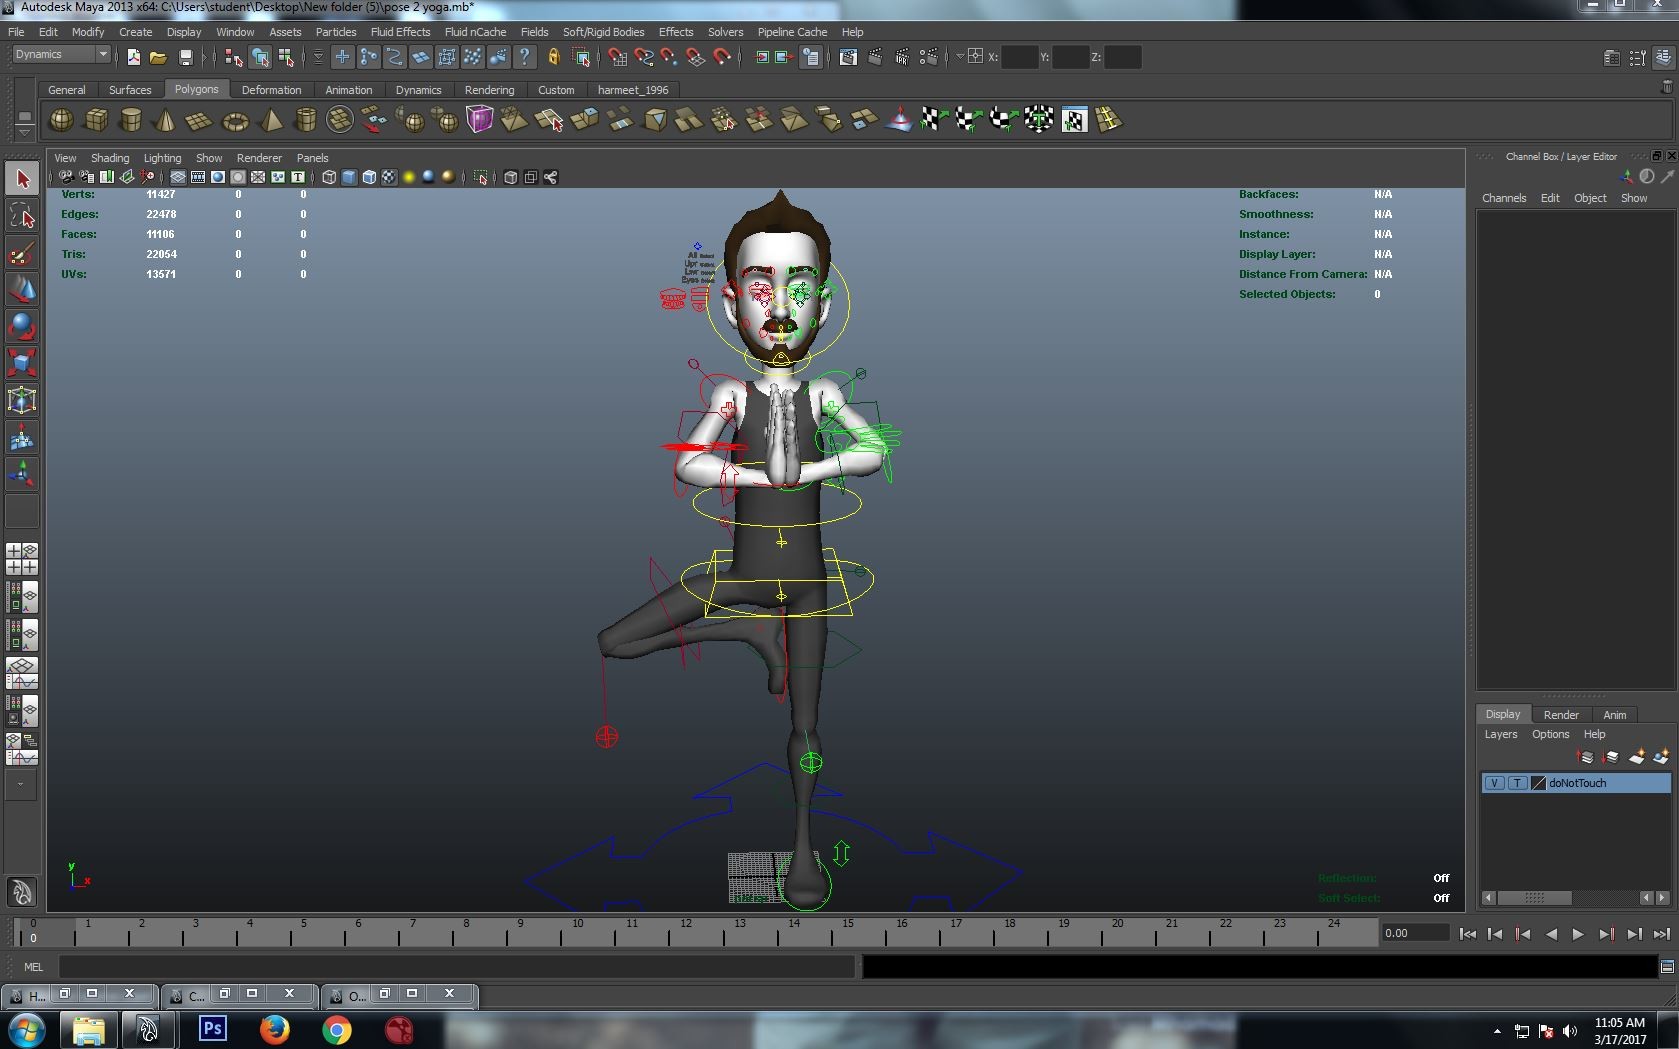Toggle visibility V of doNotTouch layer
Screen dimensions: 1679x1049
[x=1494, y=783]
